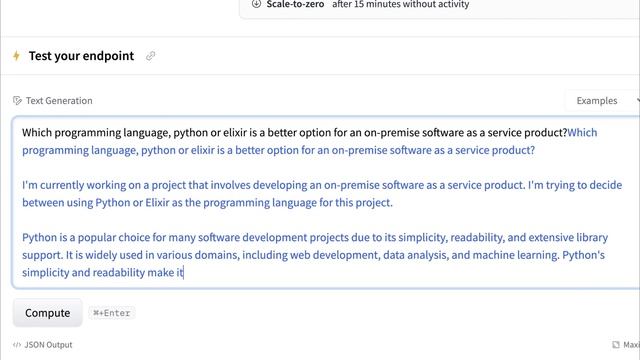Click the 'Text Generation' label

[59, 100]
